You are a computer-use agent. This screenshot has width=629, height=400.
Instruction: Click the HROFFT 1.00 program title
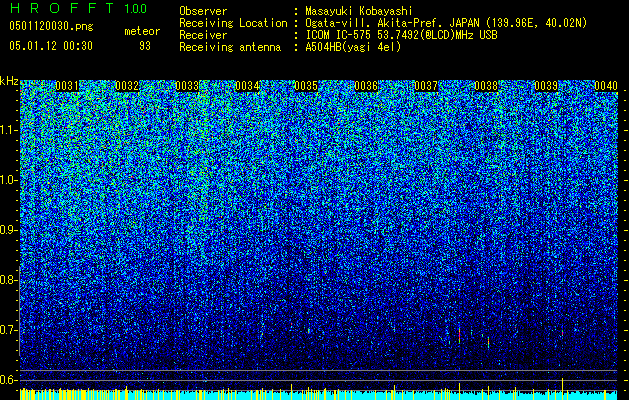tap(78, 8)
